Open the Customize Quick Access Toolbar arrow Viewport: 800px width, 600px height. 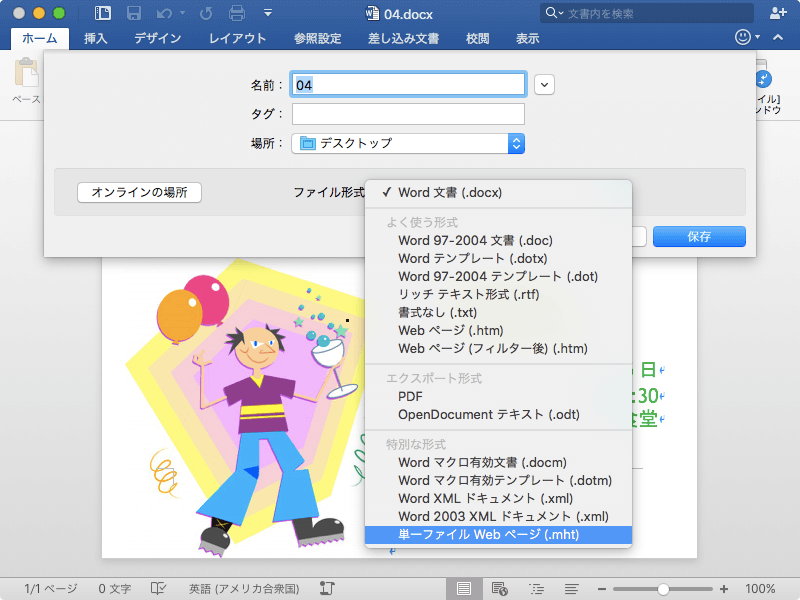tap(268, 13)
